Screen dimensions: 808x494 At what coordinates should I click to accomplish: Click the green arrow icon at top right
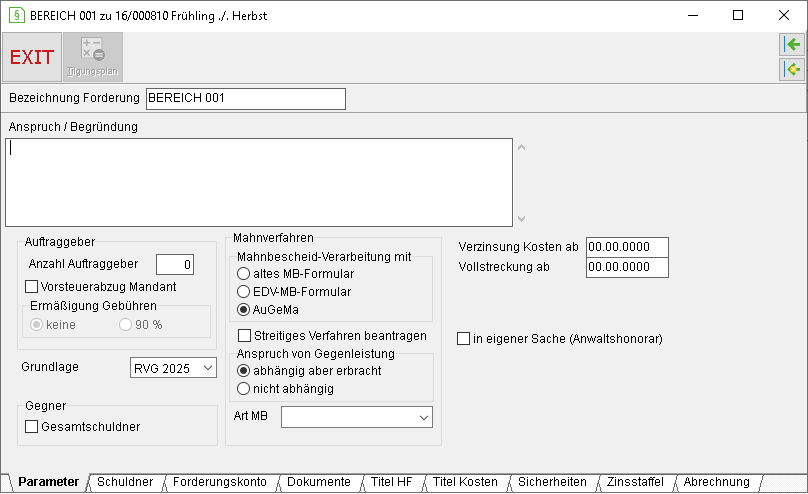[x=792, y=45]
